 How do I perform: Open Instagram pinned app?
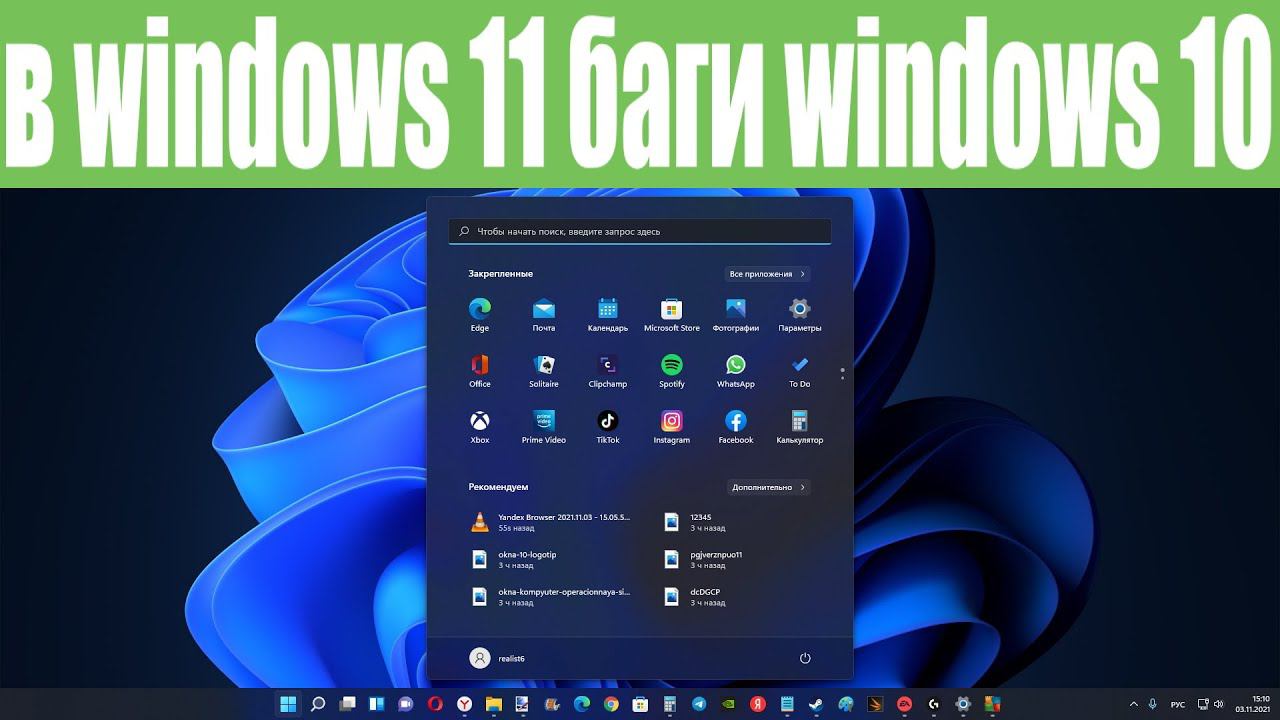click(672, 426)
